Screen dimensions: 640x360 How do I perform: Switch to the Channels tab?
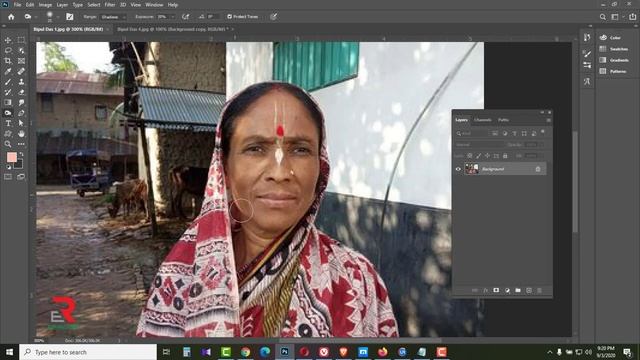pyautogui.click(x=482, y=120)
